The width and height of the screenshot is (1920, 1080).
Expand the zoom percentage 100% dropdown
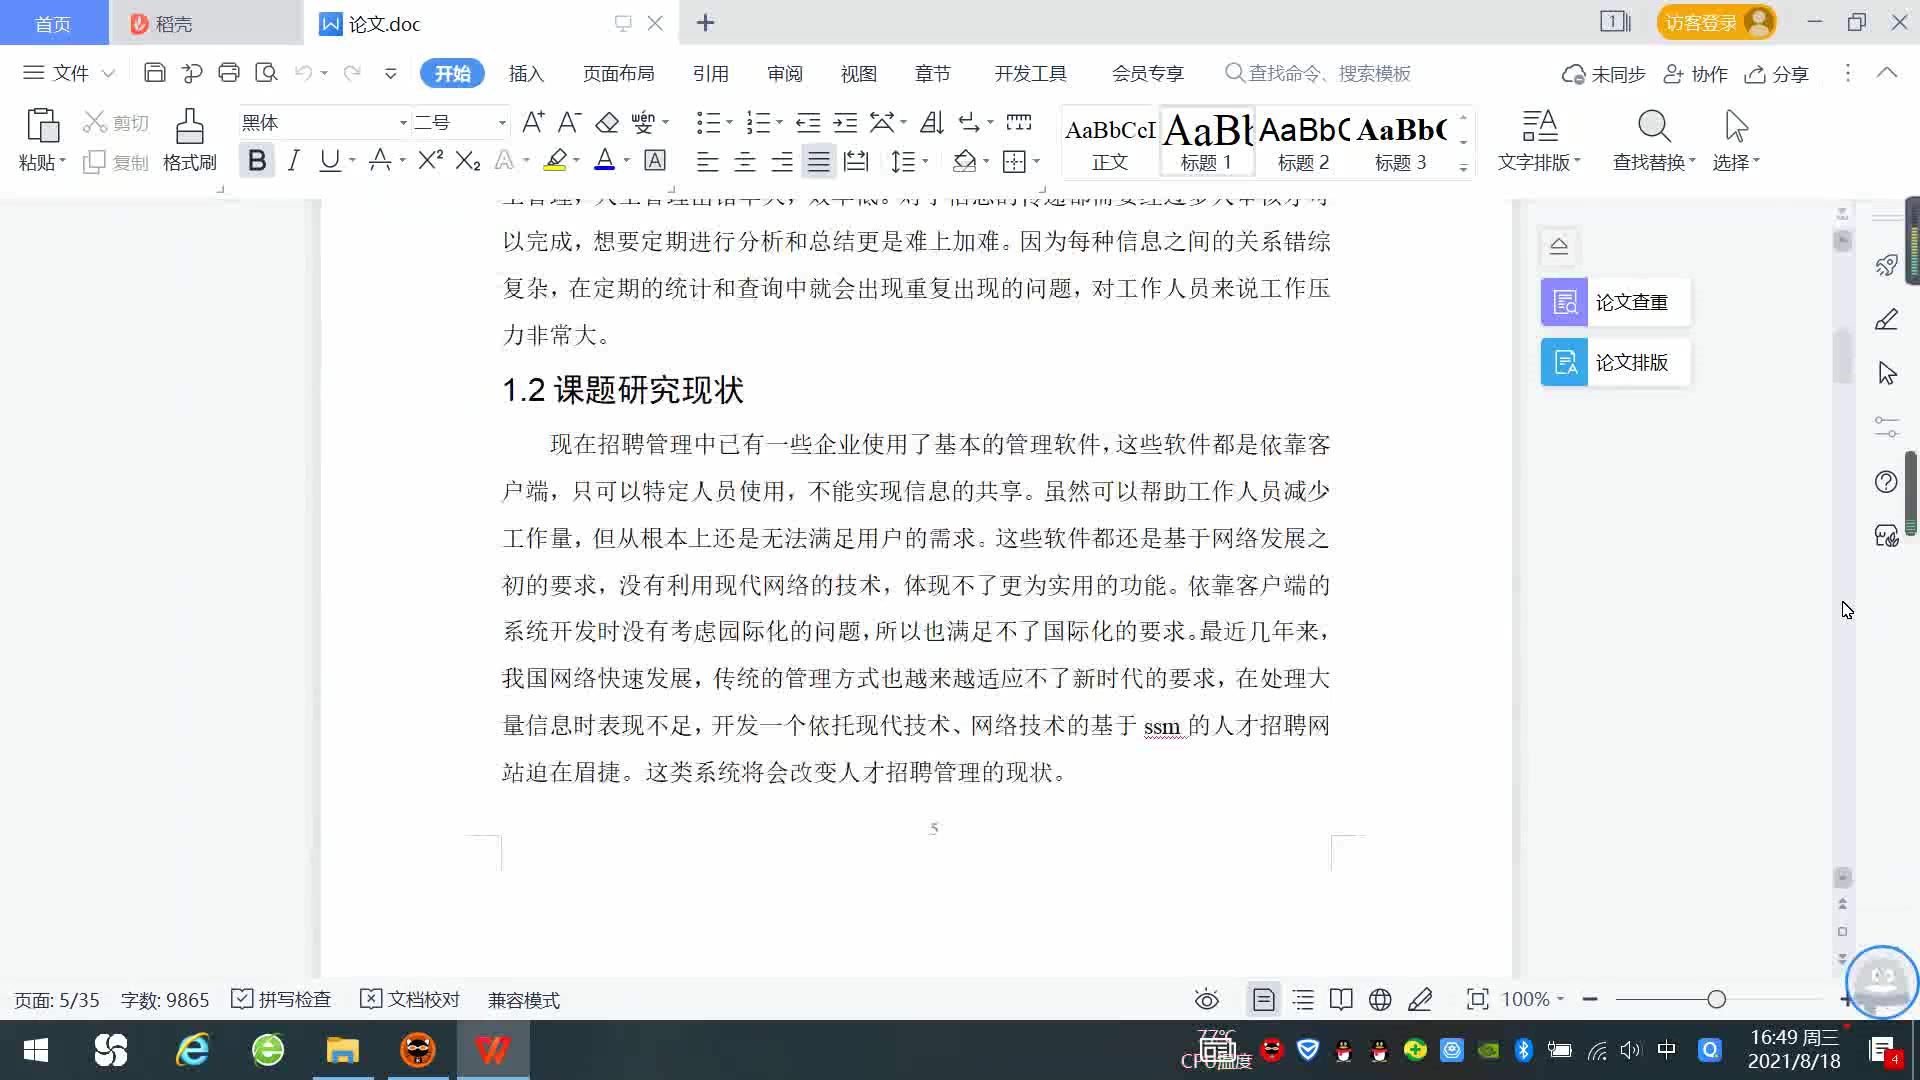1533,999
